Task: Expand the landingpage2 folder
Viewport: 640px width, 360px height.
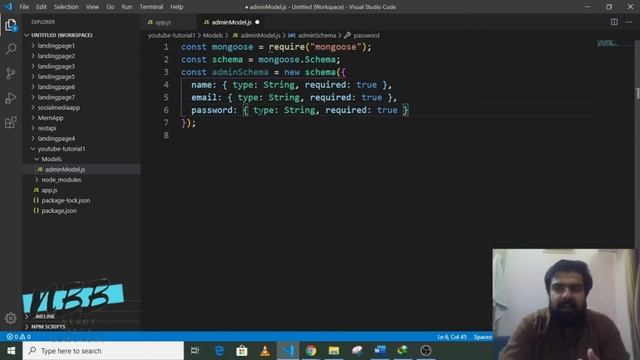Action: coord(56,56)
